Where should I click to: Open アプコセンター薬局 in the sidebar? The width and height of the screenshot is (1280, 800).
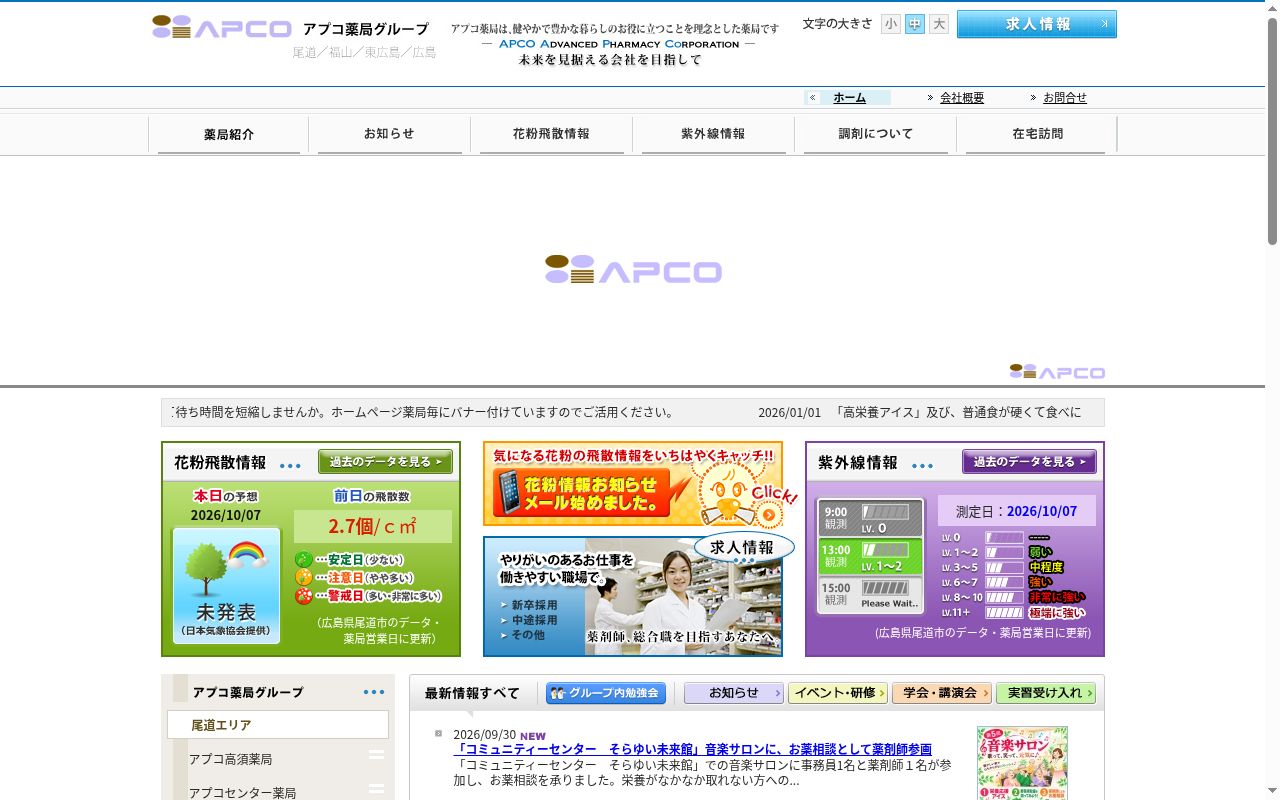click(x=243, y=793)
